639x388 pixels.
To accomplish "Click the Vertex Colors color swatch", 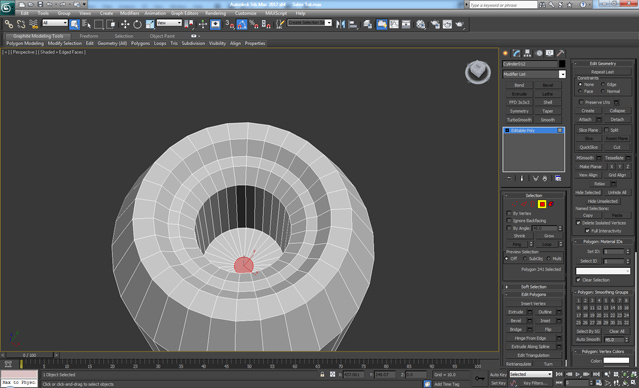I will point(616,361).
